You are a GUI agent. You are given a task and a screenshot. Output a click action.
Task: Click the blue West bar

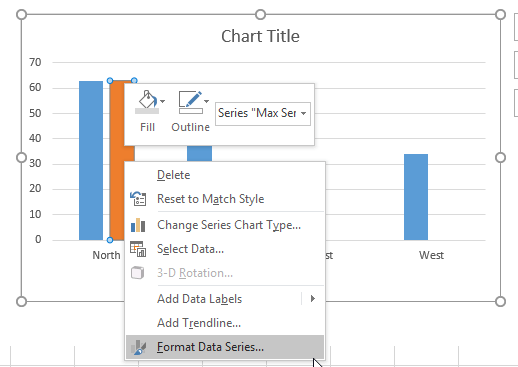coord(416,197)
